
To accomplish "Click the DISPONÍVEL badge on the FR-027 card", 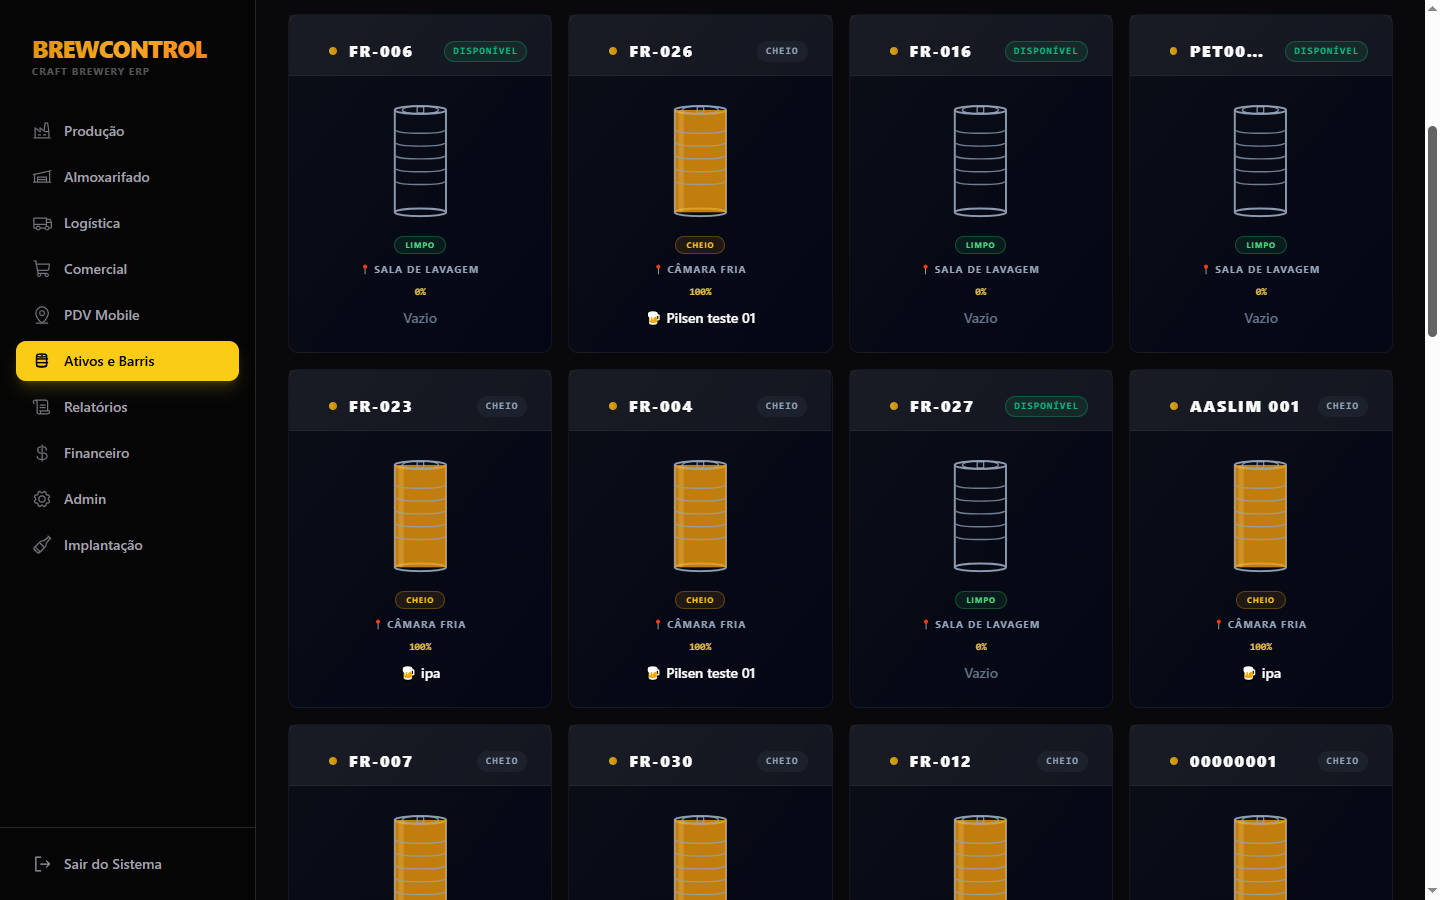I will (x=1046, y=406).
